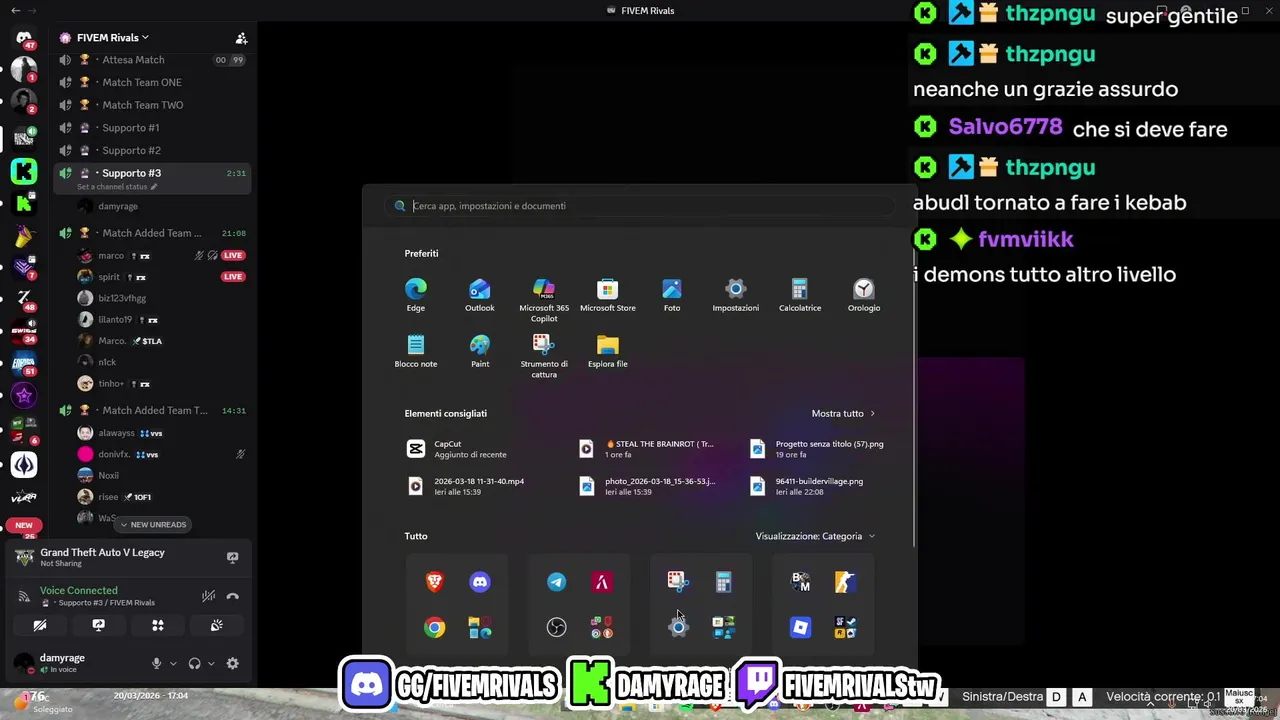The width and height of the screenshot is (1280, 720).
Task: Mute Discord microphone
Action: 156,663
